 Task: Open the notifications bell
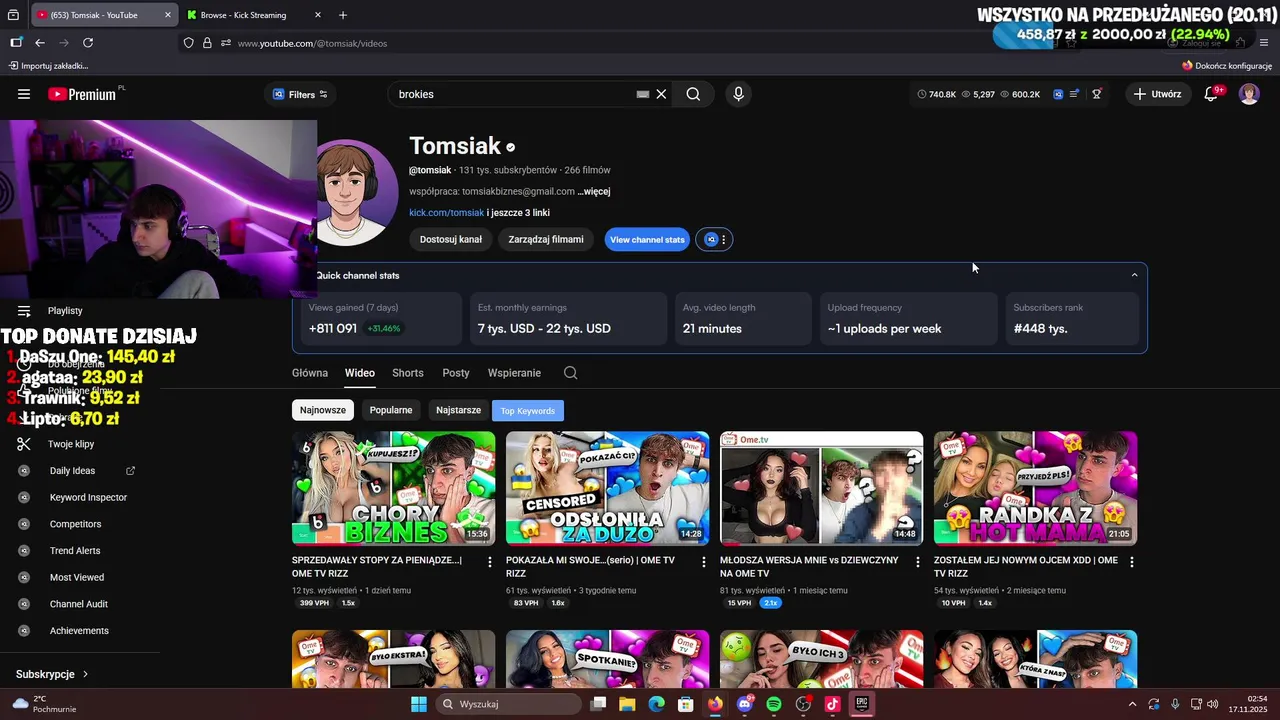tap(1212, 93)
